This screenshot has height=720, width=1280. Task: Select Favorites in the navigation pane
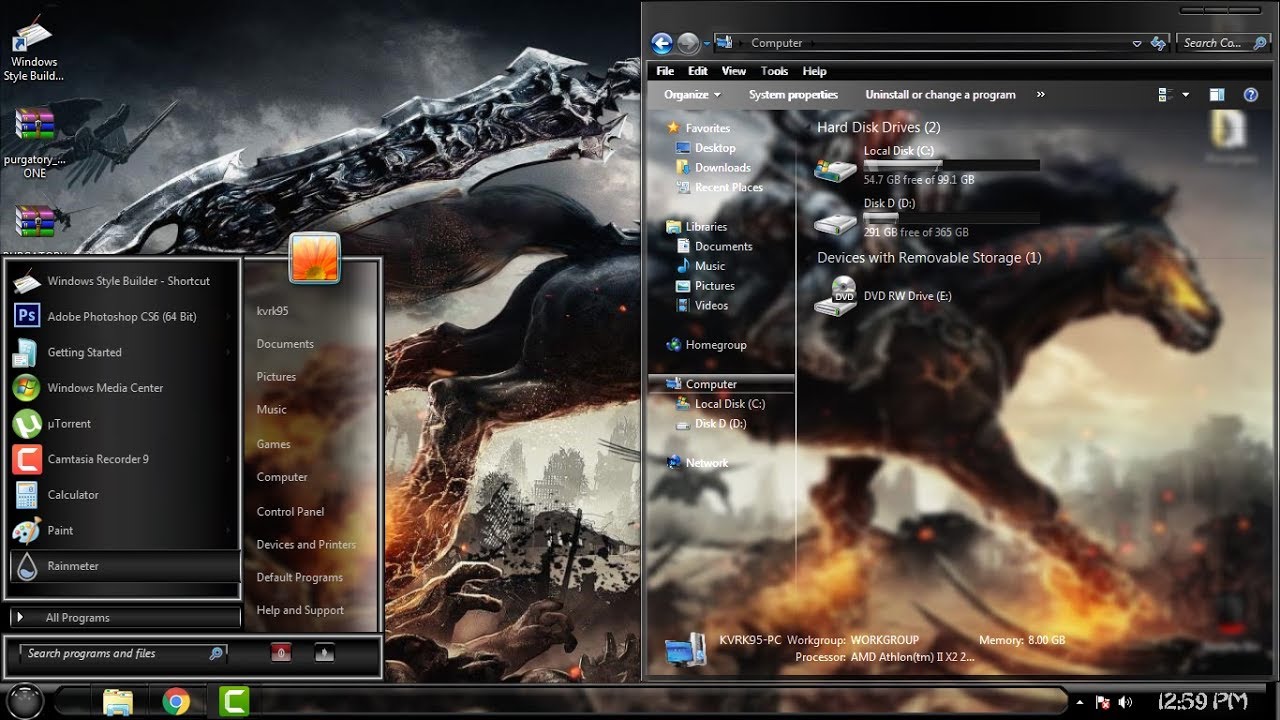698,128
